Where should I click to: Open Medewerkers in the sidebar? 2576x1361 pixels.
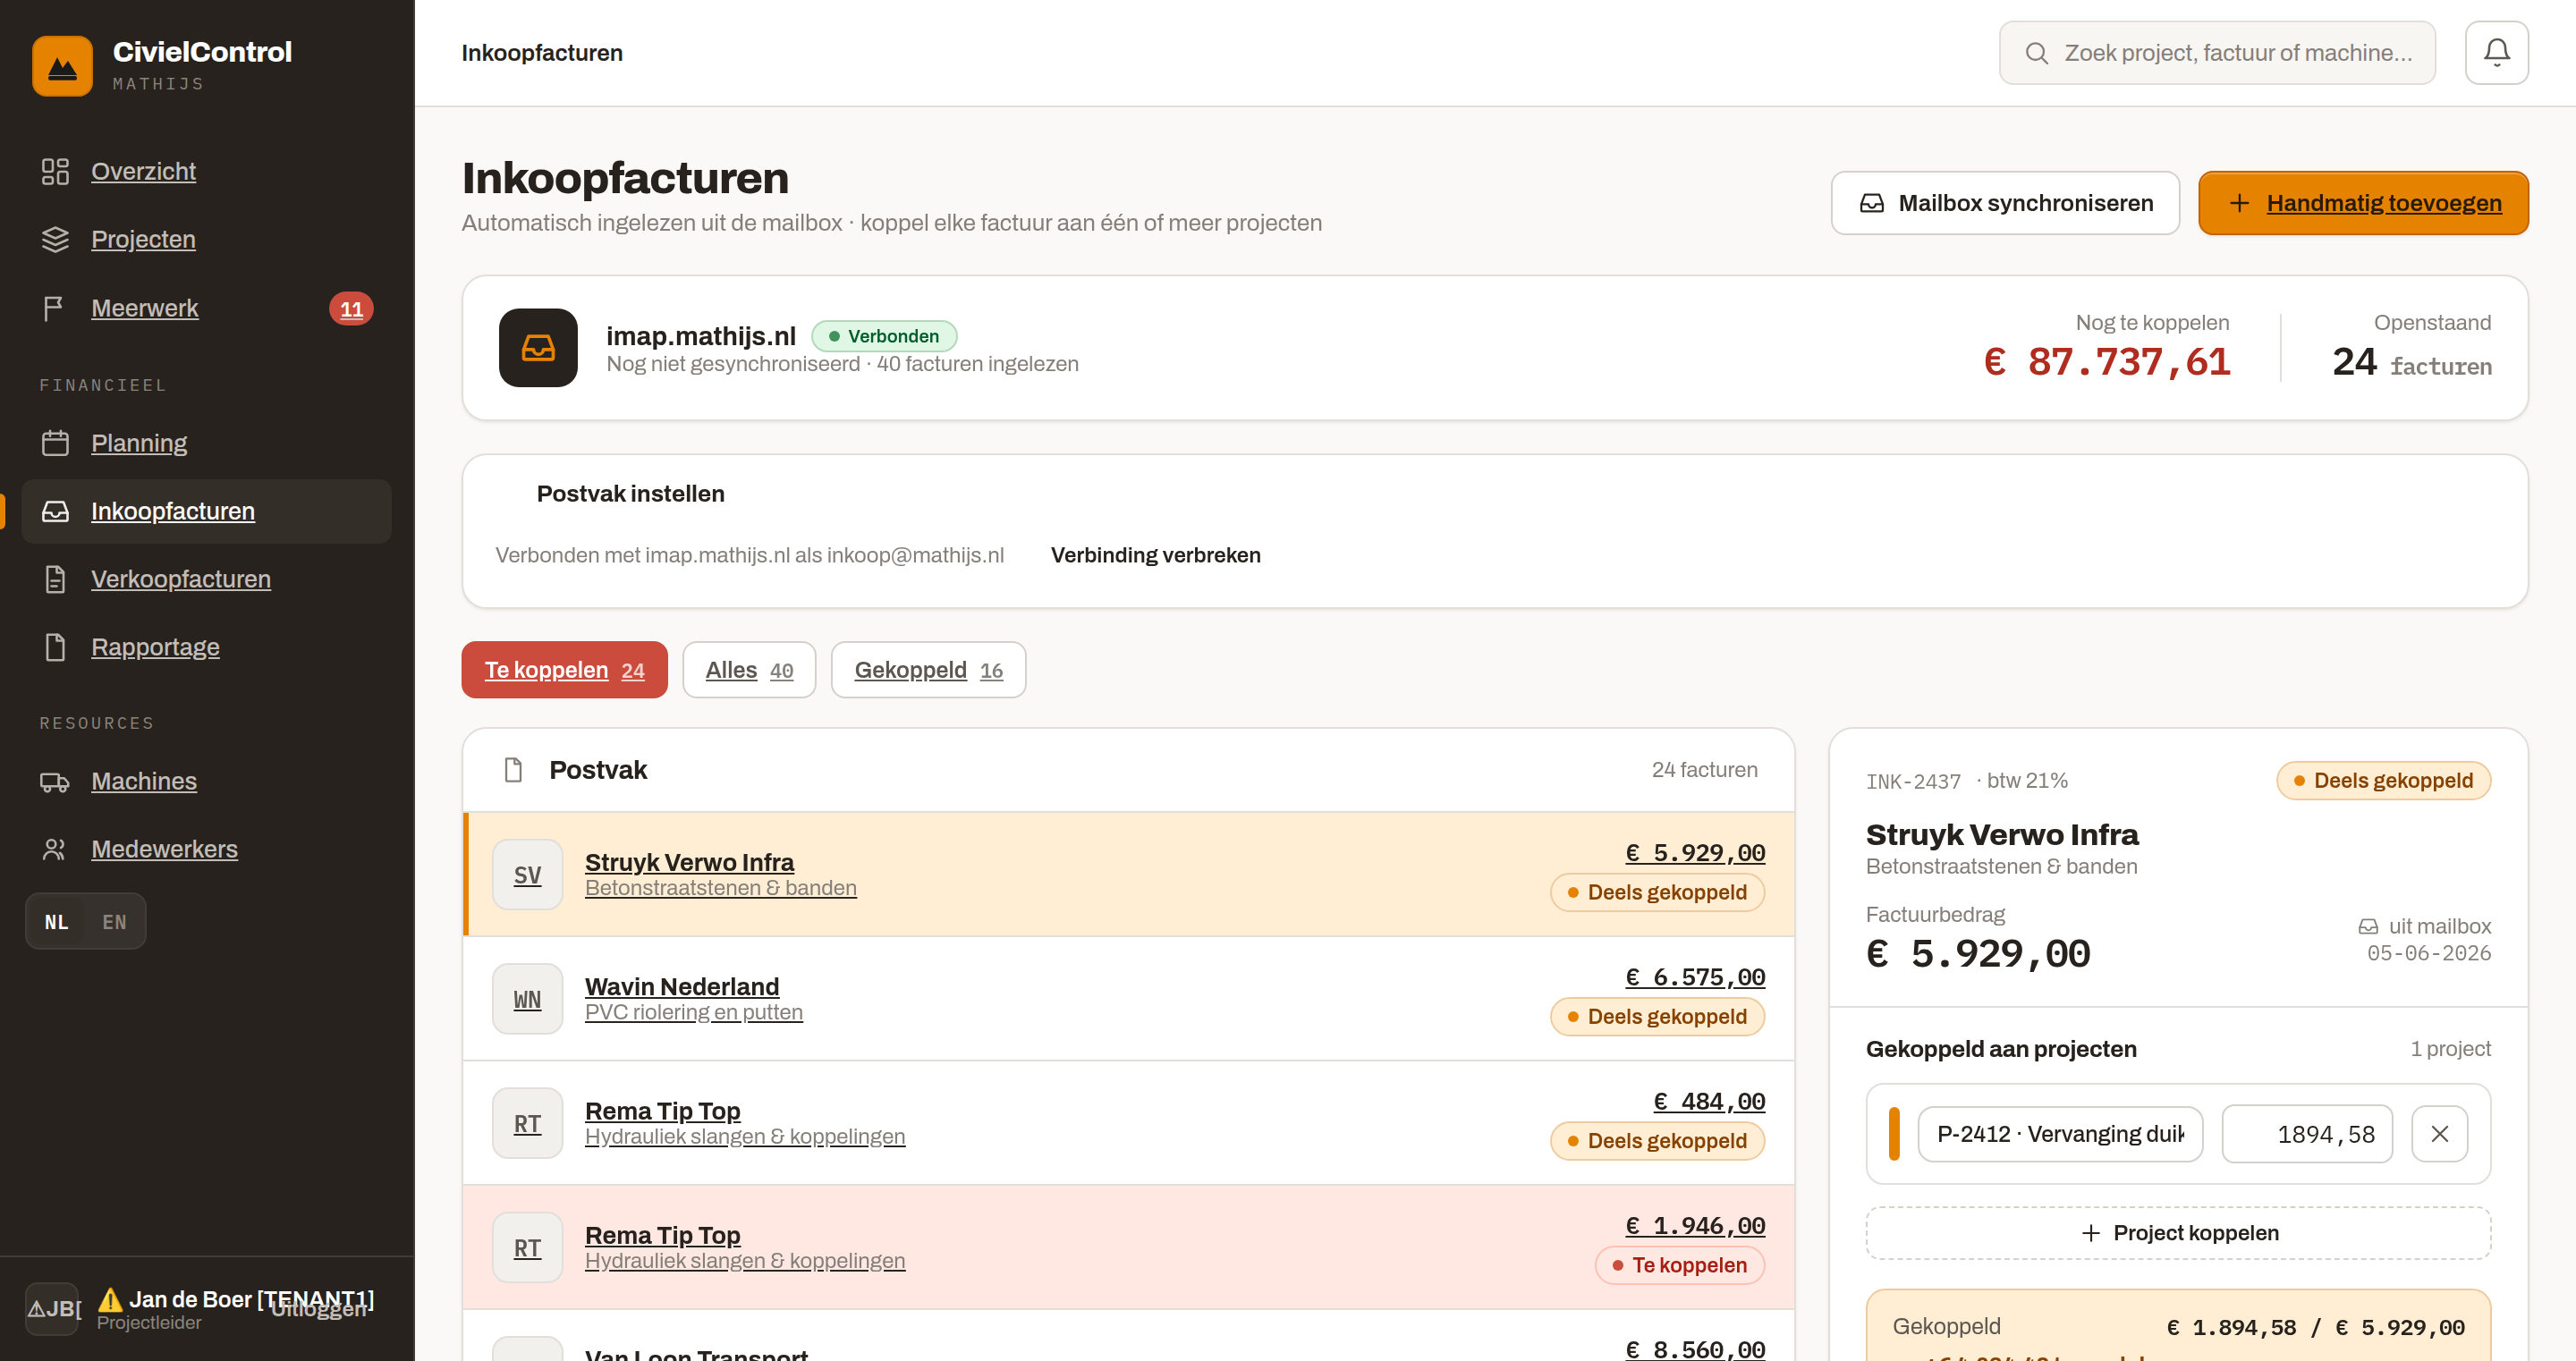pyautogui.click(x=206, y=849)
